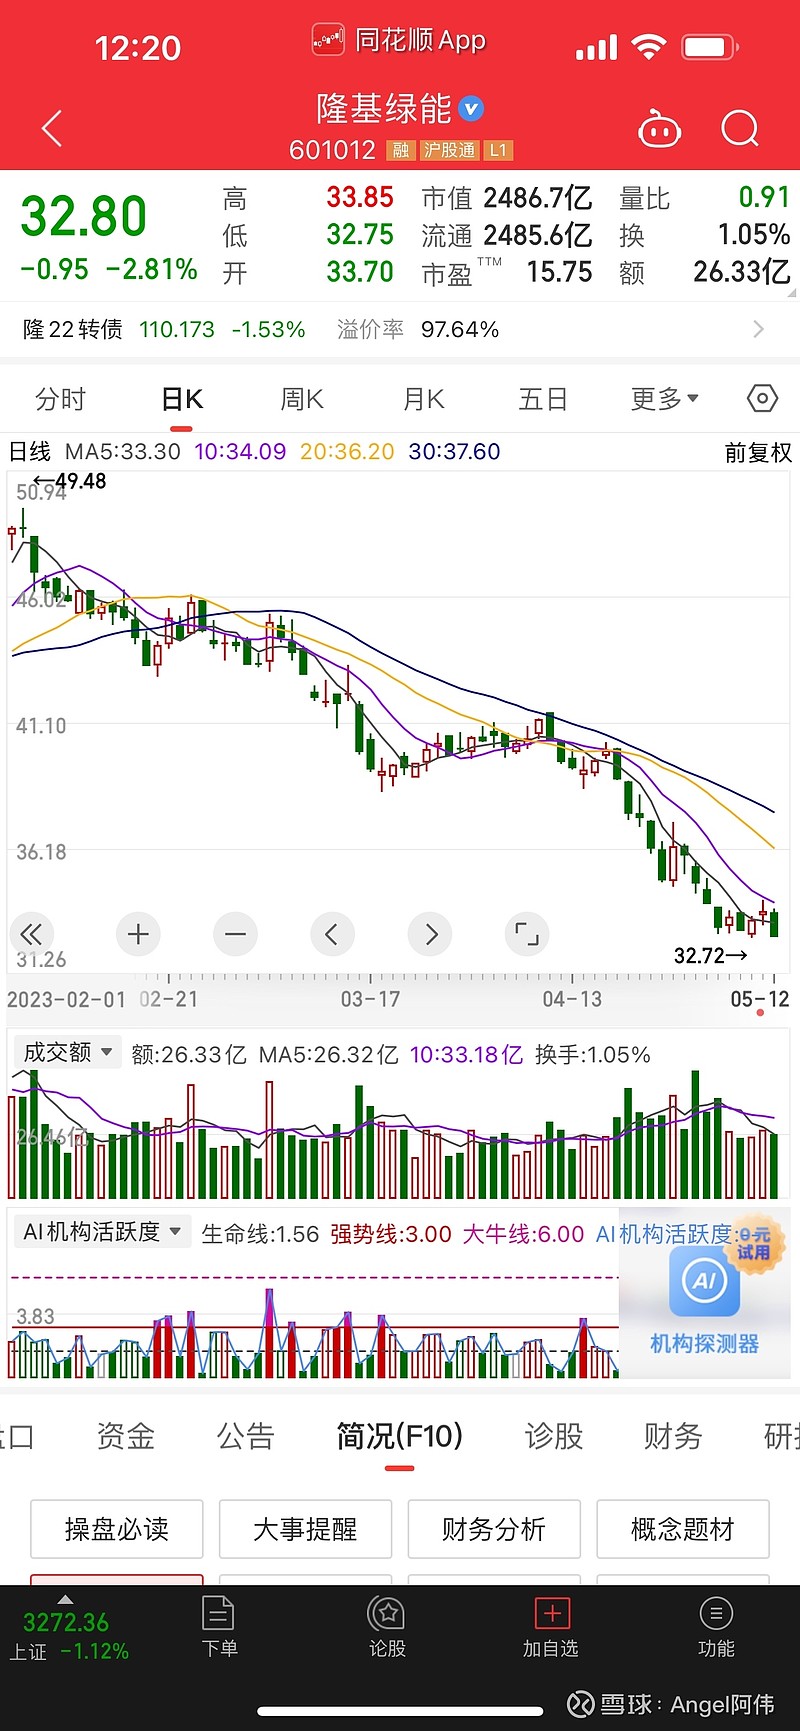Expand the 更多 chart period dropdown
The height and width of the screenshot is (1731, 800).
(x=664, y=399)
